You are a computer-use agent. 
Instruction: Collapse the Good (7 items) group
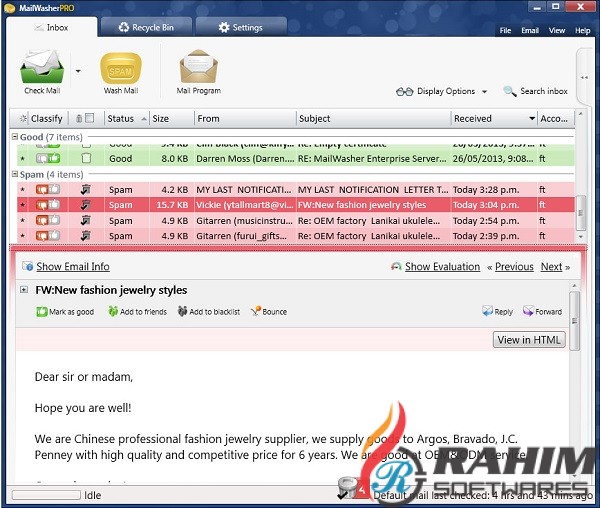pos(15,137)
